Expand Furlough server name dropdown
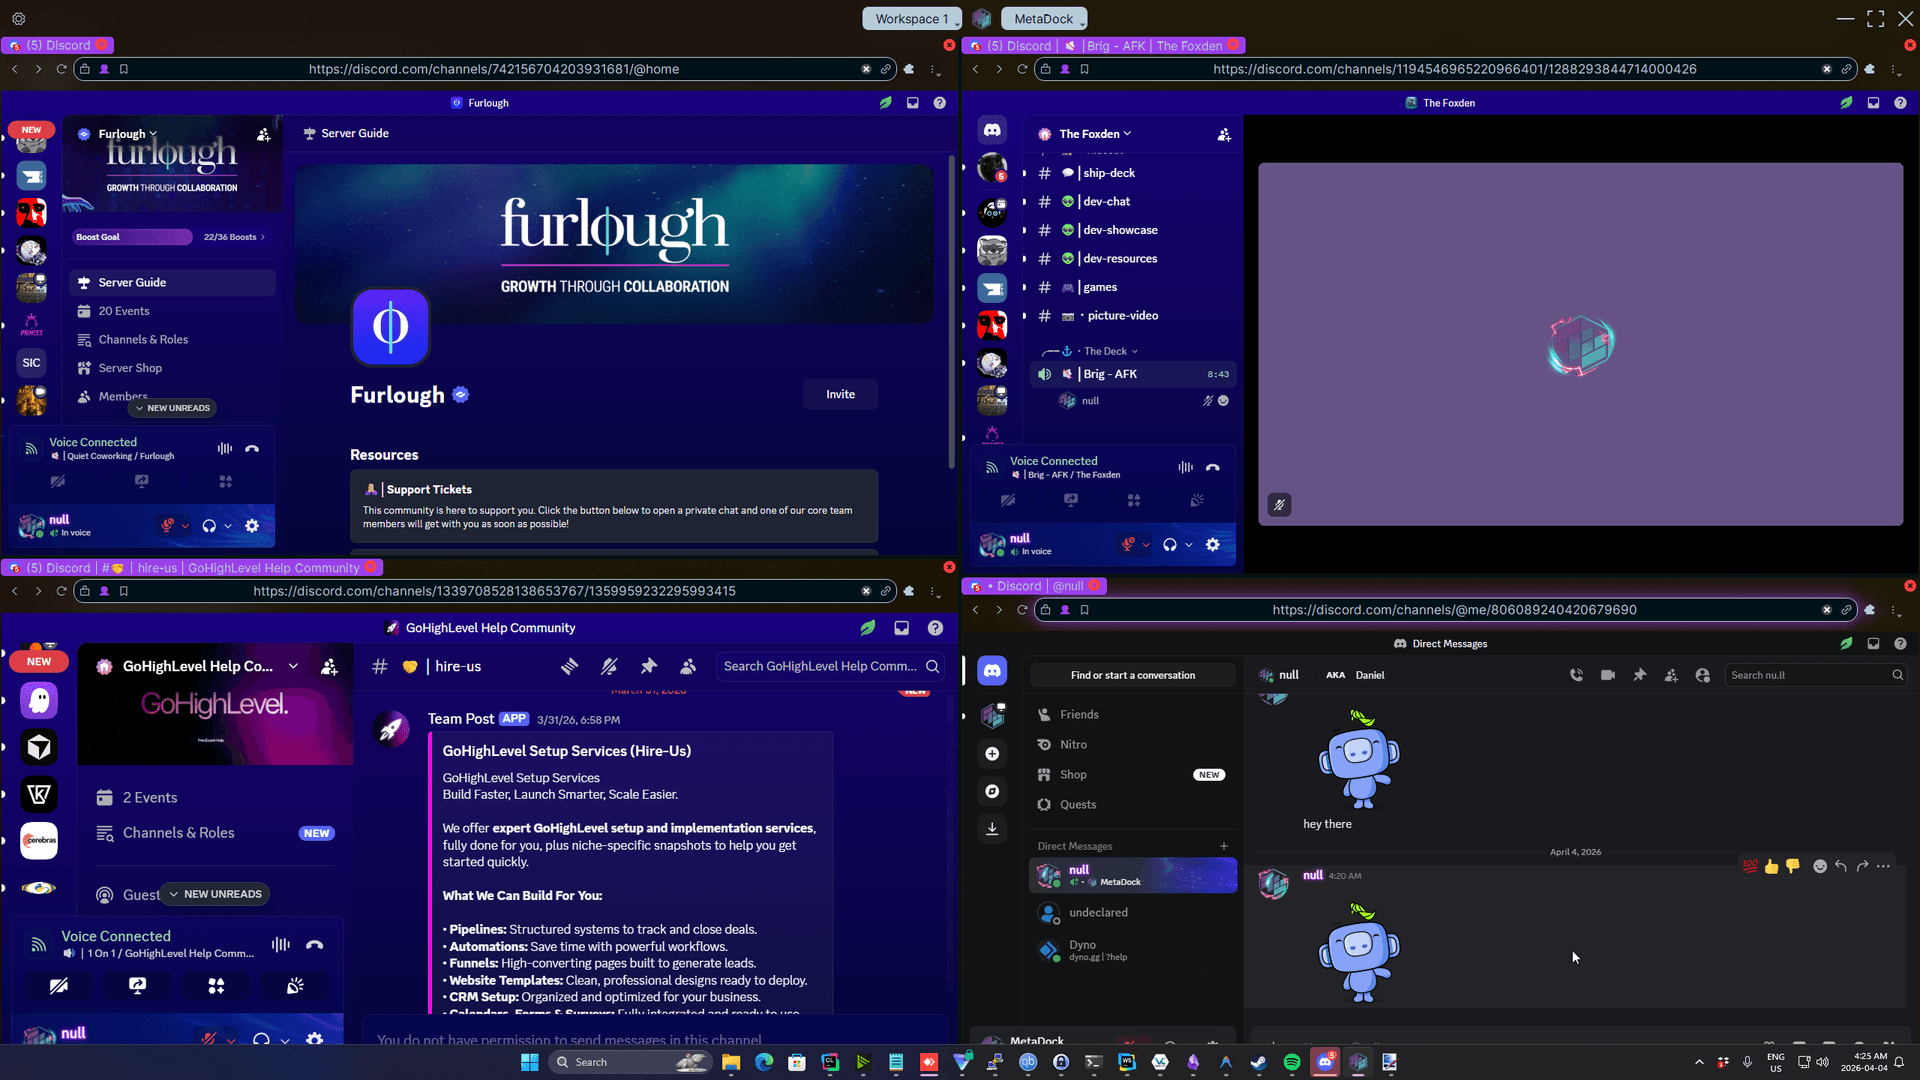 tap(128, 134)
